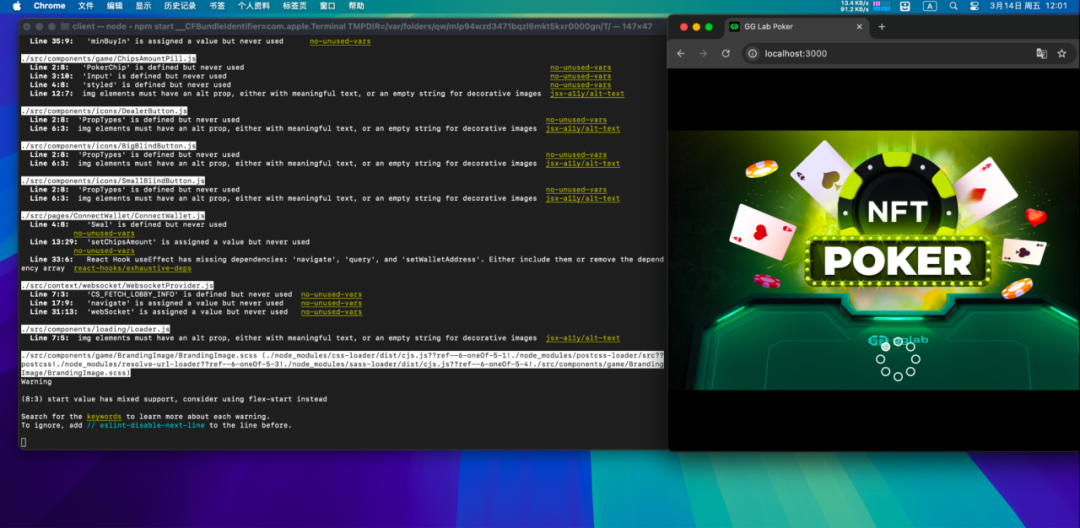
Task: Bookmark this page with the star
Action: (1061, 54)
